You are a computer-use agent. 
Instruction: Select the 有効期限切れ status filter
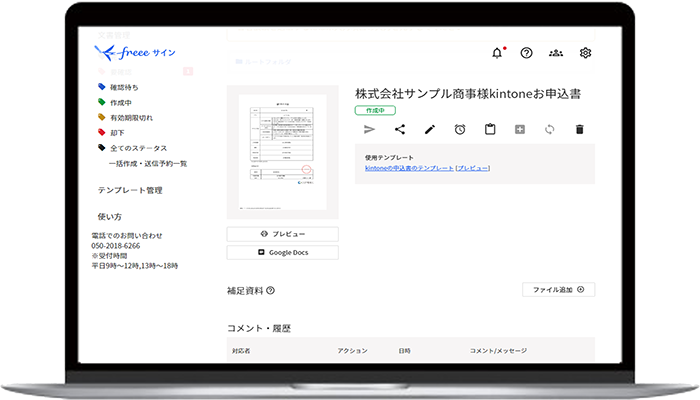click(x=125, y=117)
